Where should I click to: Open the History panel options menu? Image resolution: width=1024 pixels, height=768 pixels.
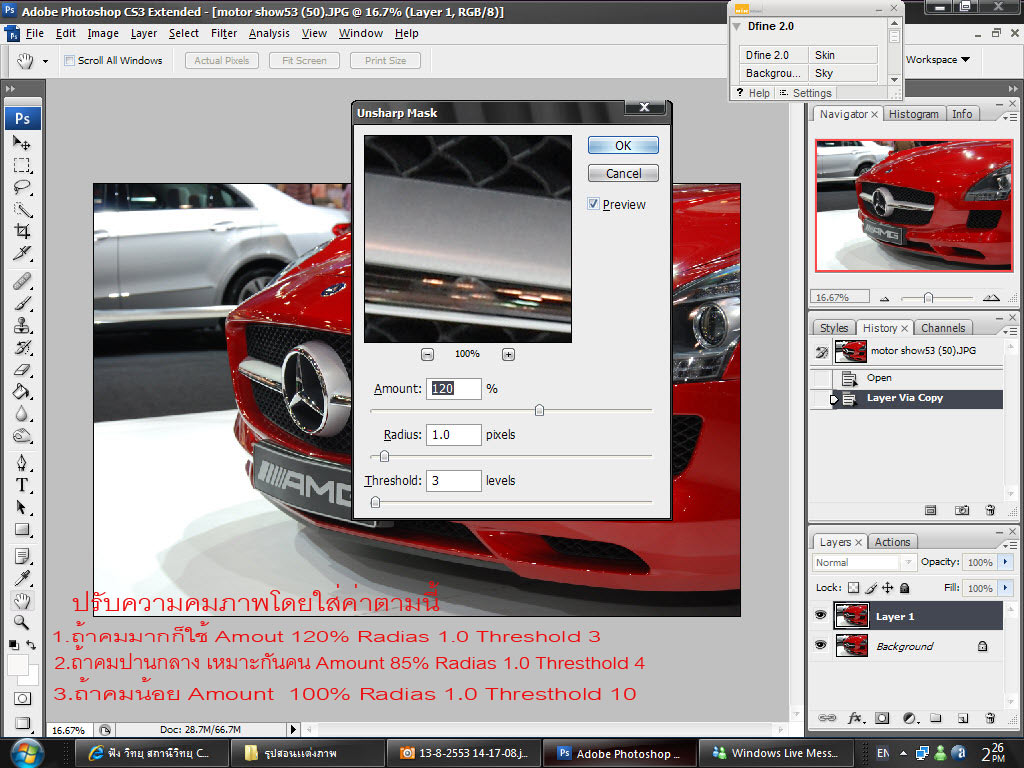[x=1010, y=331]
